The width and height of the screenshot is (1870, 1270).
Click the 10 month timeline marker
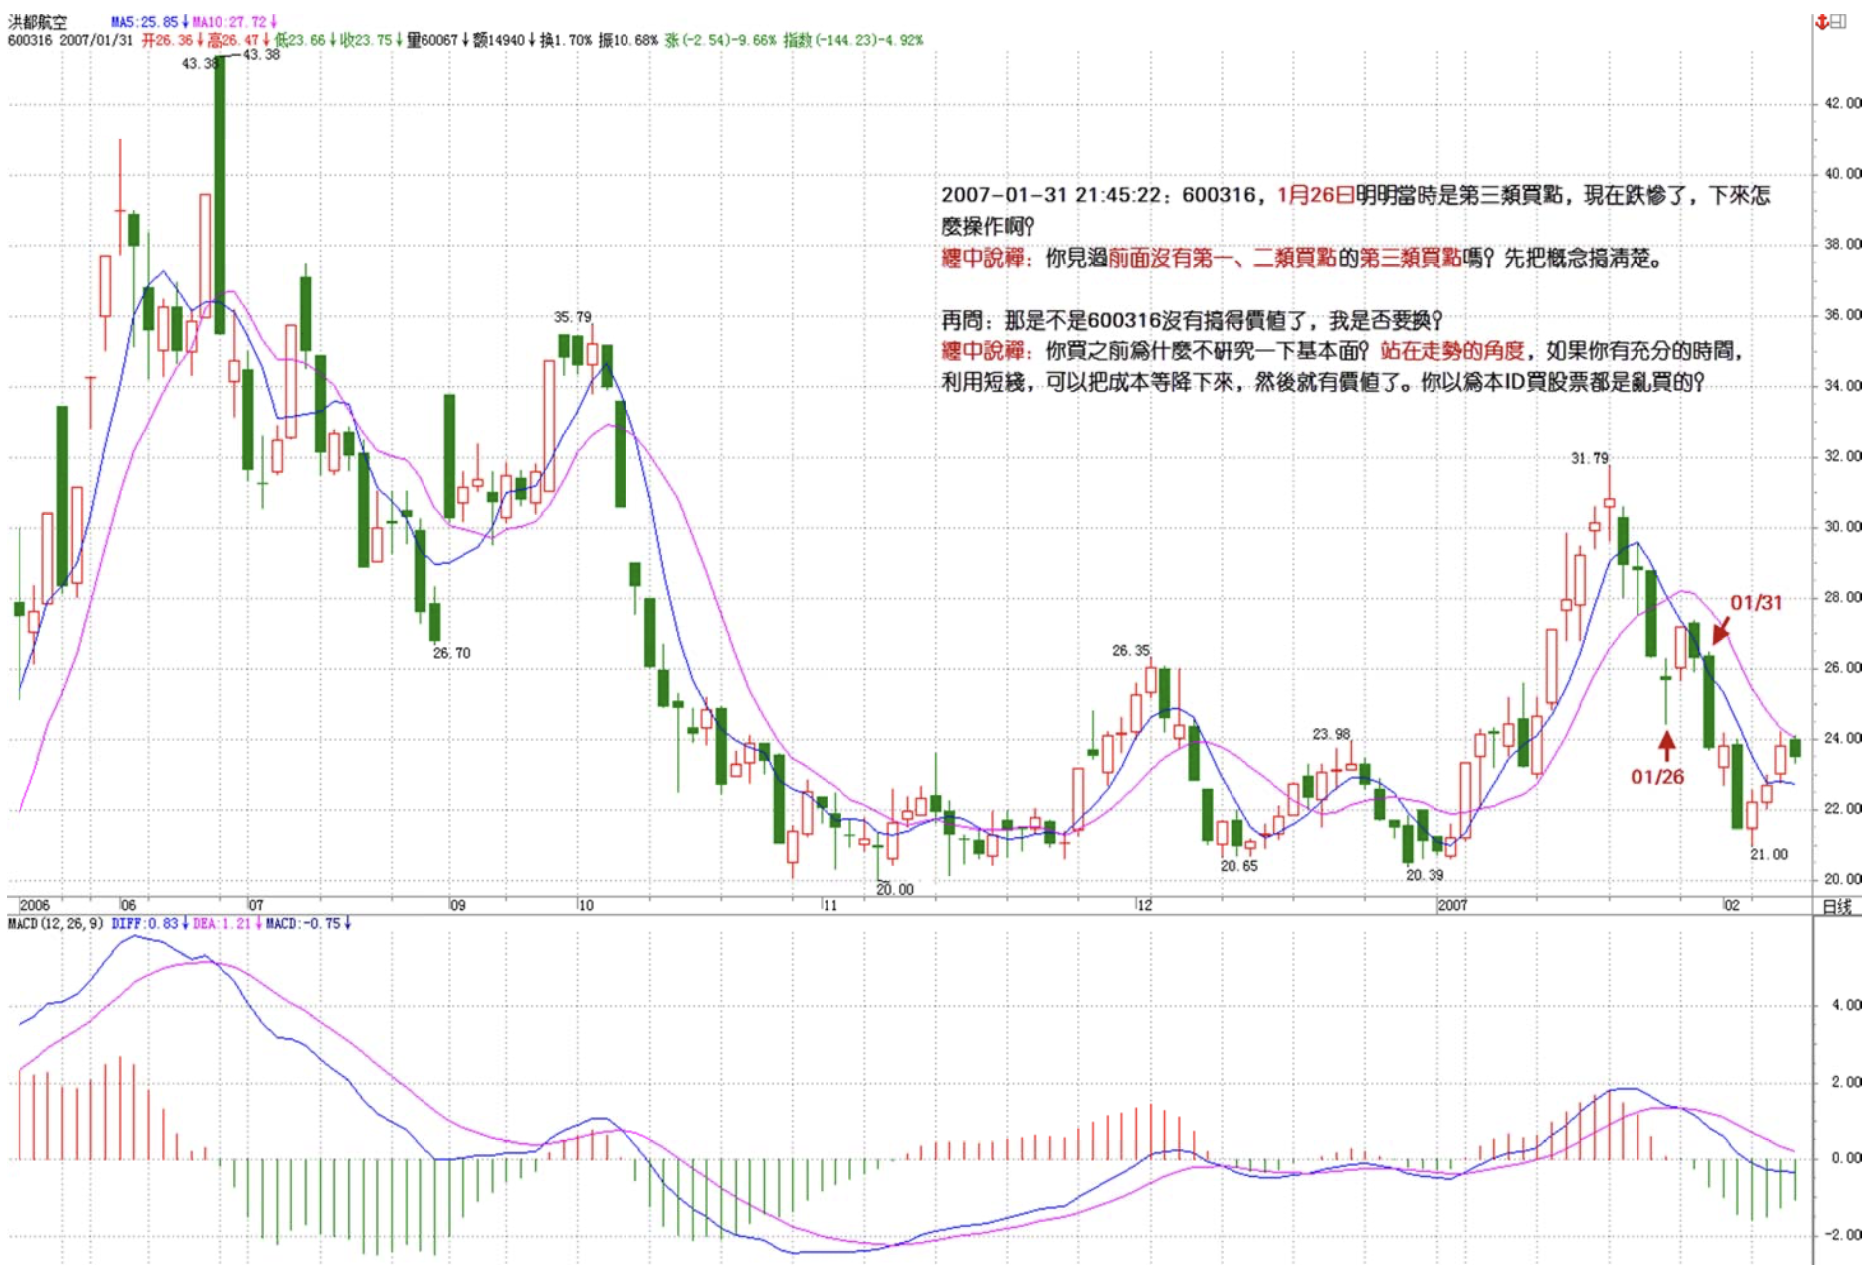pos(585,905)
